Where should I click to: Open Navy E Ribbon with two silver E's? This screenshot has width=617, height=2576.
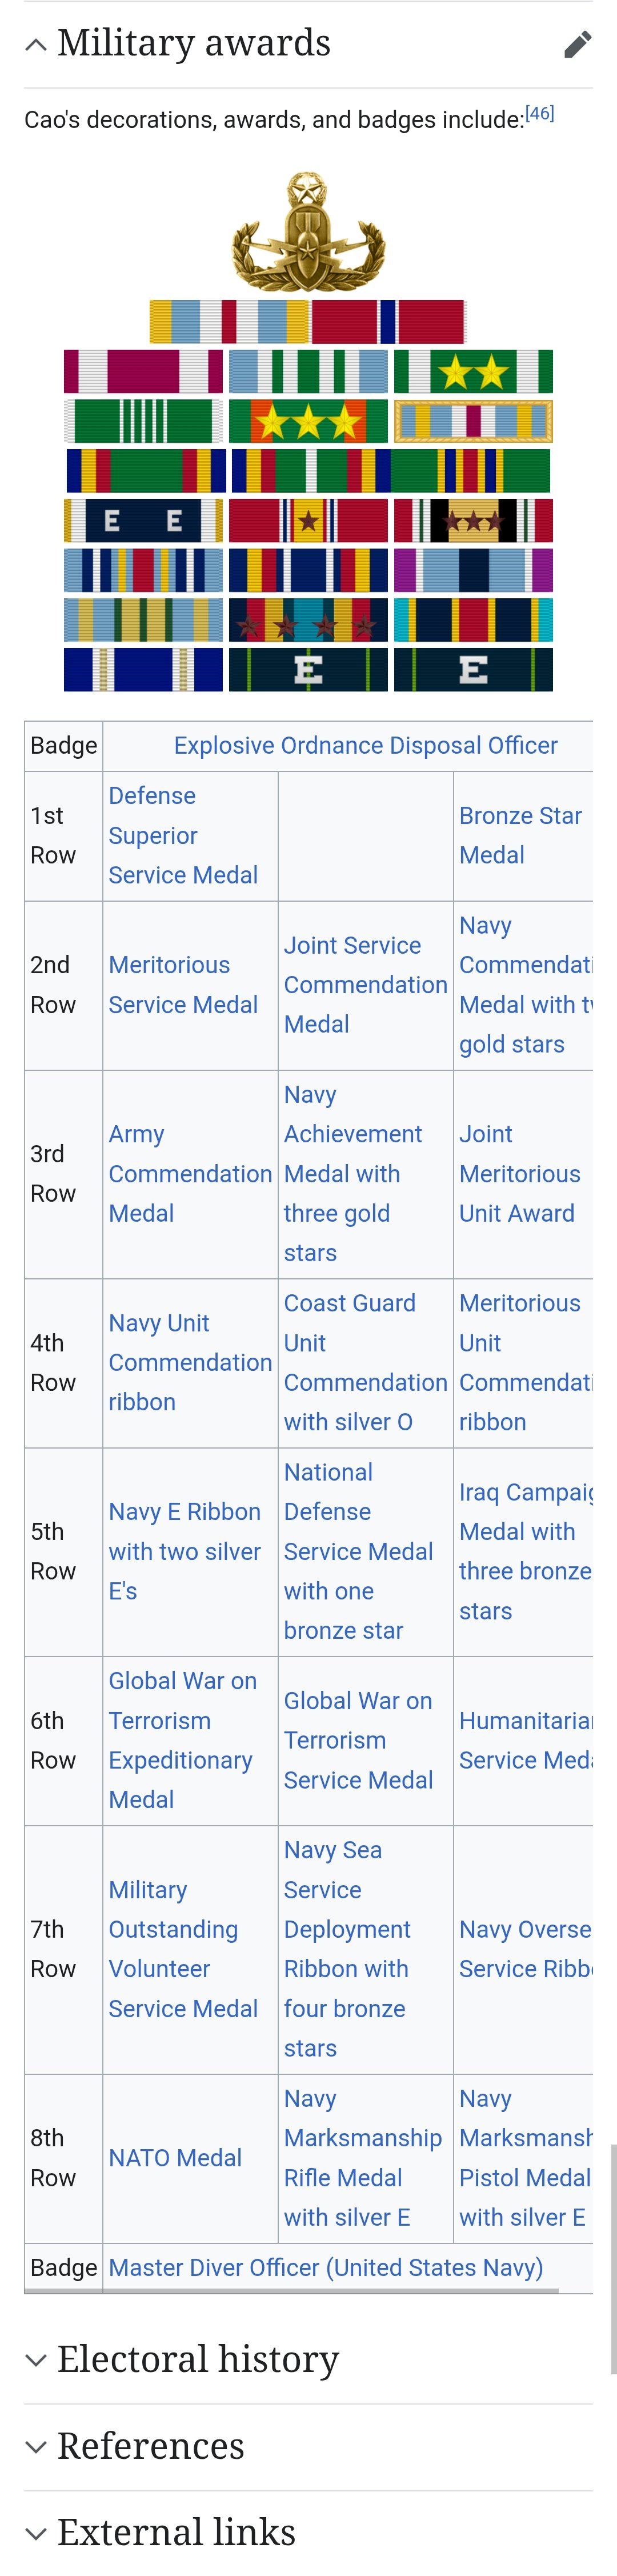pyautogui.click(x=184, y=1551)
